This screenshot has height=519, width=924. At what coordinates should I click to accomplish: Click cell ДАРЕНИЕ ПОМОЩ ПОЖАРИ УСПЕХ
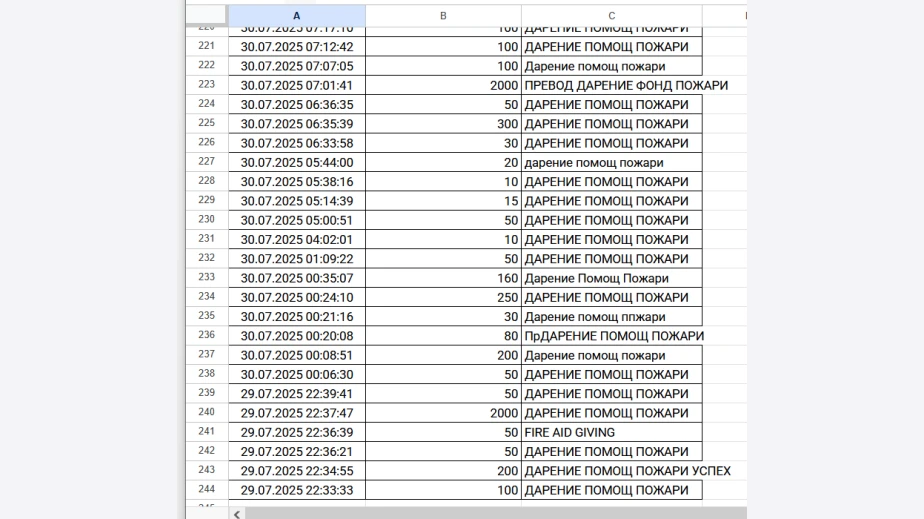(x=627, y=471)
